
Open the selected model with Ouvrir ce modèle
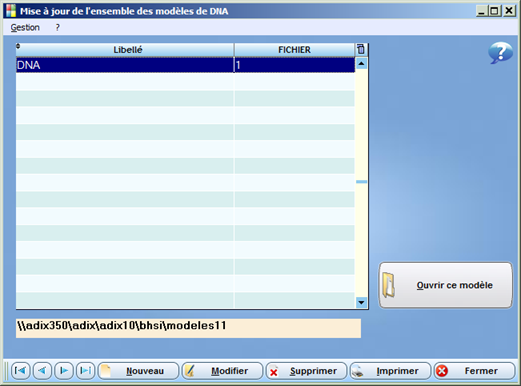pos(446,285)
